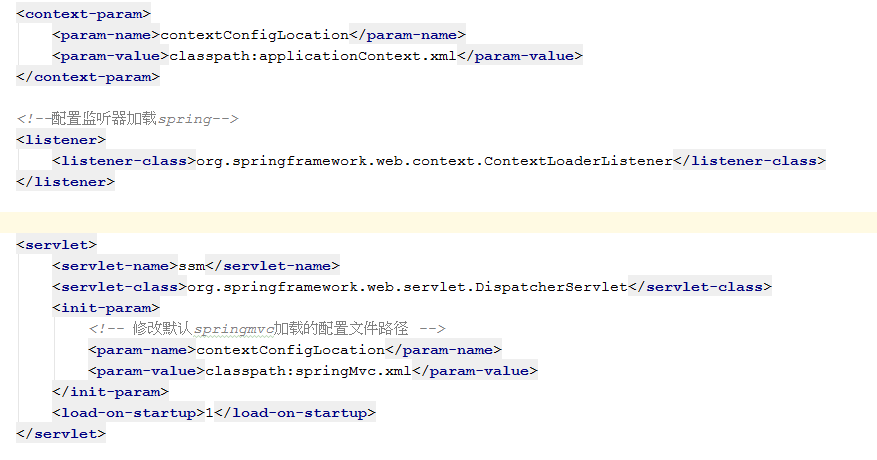877x460 pixels.
Task: Click contextConfigLocation inside init-param
Action: (x=290, y=350)
